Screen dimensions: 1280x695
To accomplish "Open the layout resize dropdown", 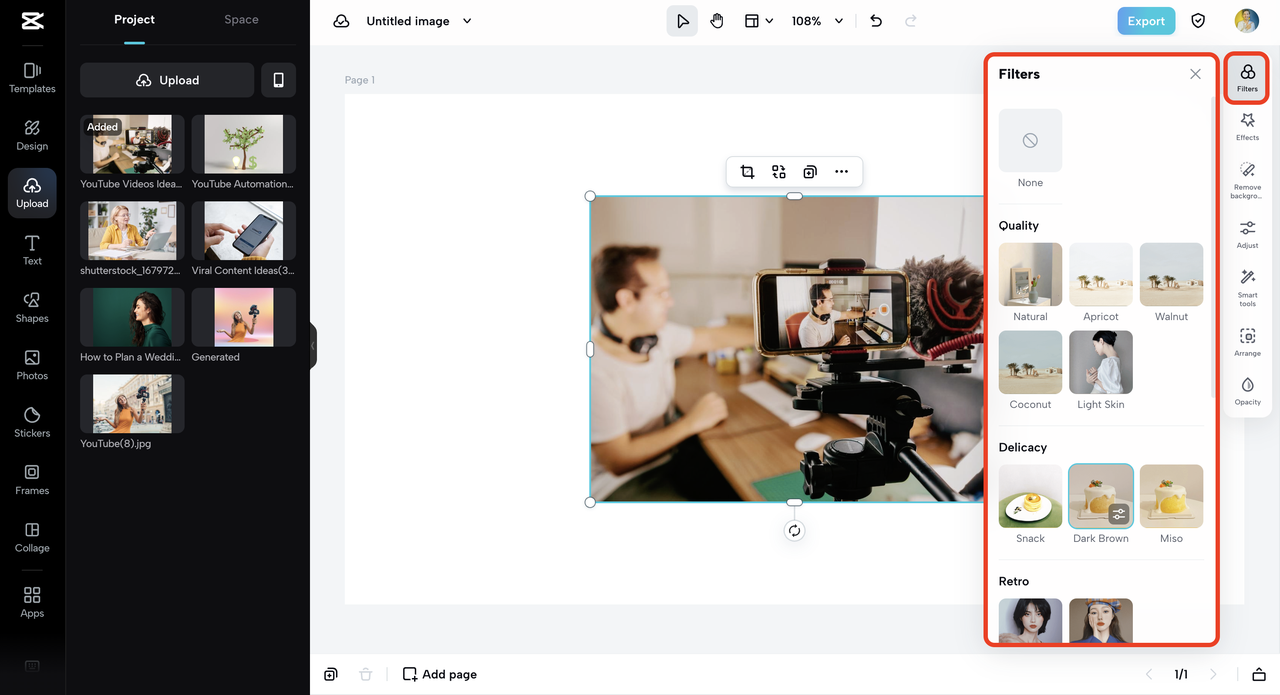I will click(759, 21).
